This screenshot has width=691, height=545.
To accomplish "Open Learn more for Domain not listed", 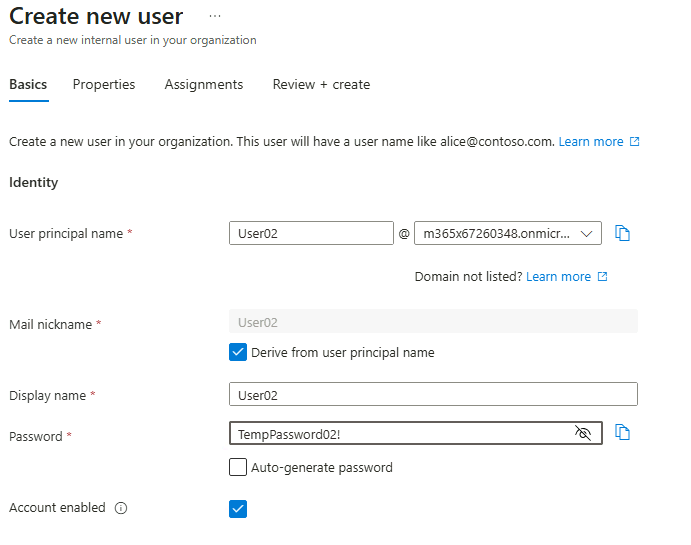I will point(558,277).
